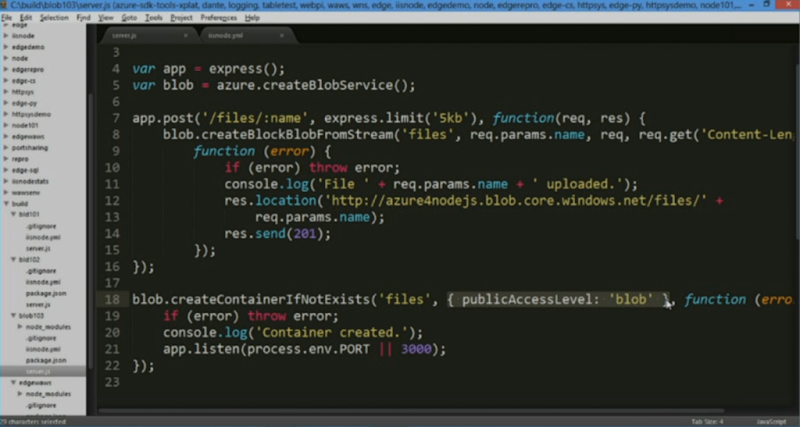This screenshot has height=427, width=800.
Task: Open the Preferences menu
Action: pyautogui.click(x=218, y=18)
